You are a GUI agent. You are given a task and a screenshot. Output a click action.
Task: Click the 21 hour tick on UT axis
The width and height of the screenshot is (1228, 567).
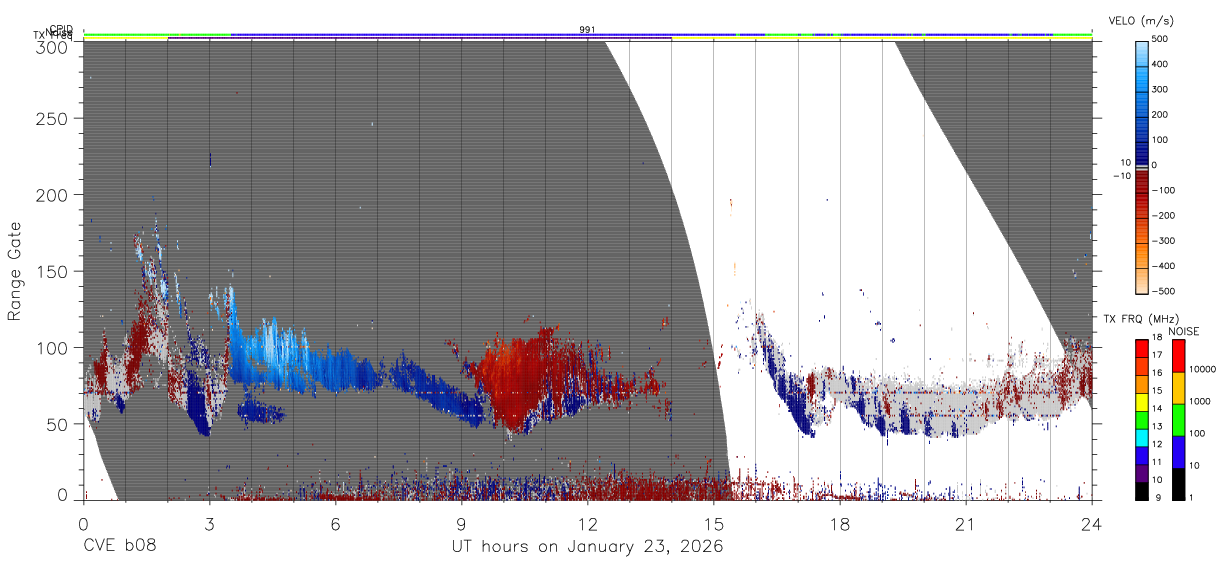pos(965,523)
